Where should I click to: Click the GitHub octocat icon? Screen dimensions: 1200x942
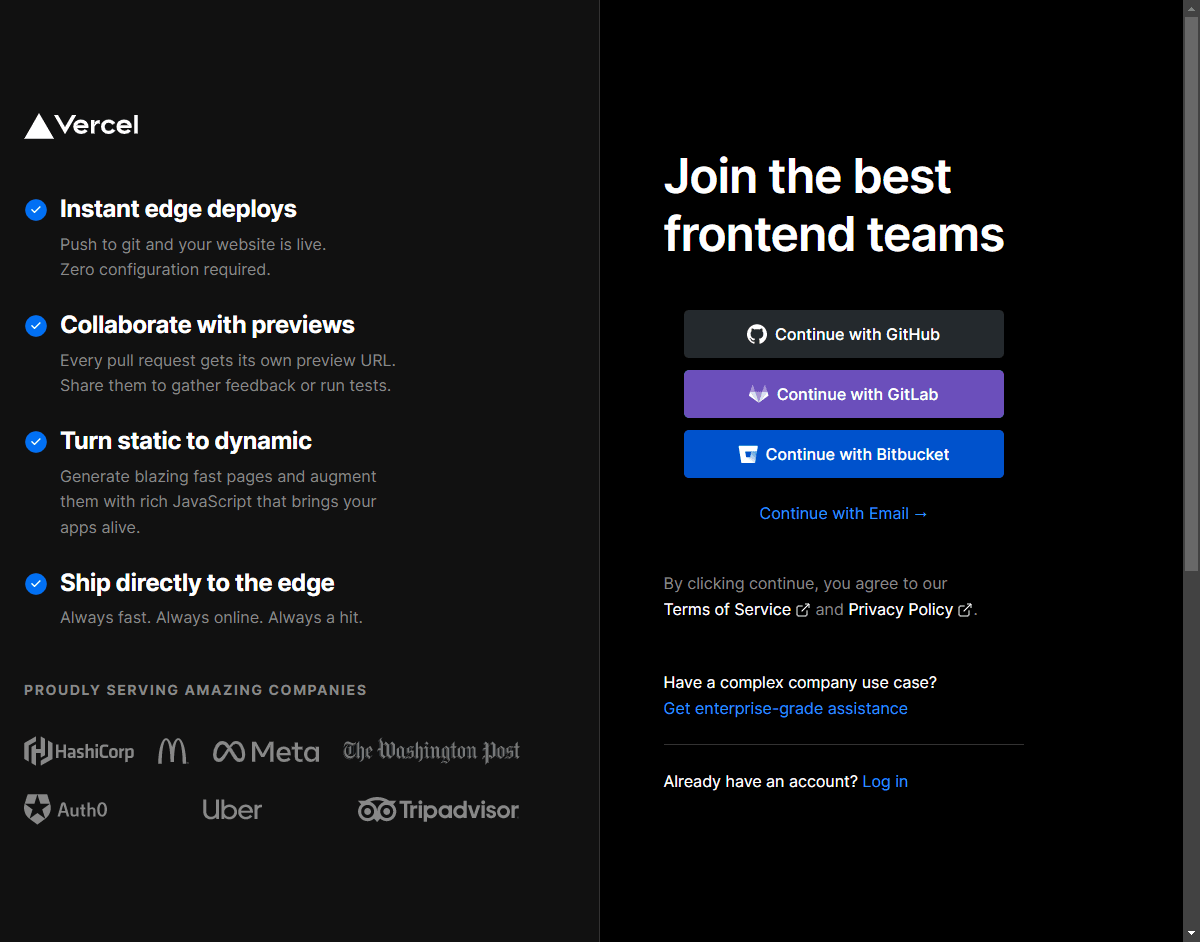(757, 334)
